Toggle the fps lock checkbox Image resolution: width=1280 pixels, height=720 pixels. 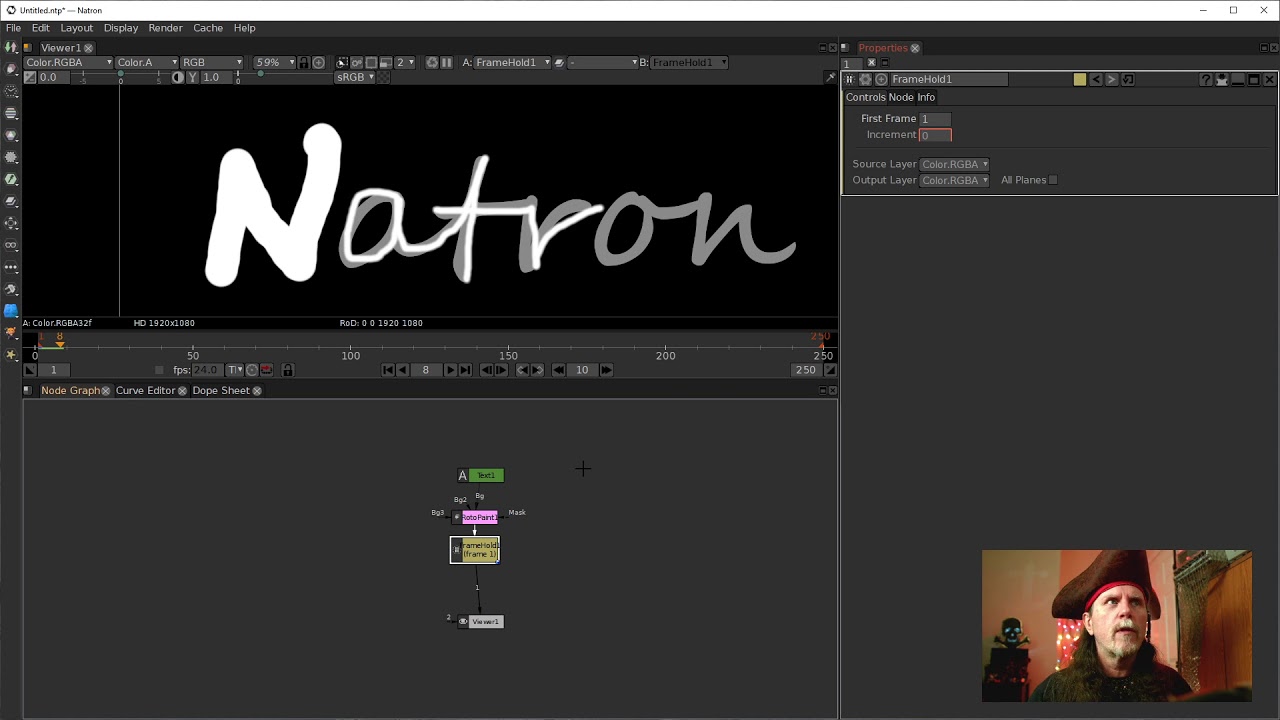[159, 370]
